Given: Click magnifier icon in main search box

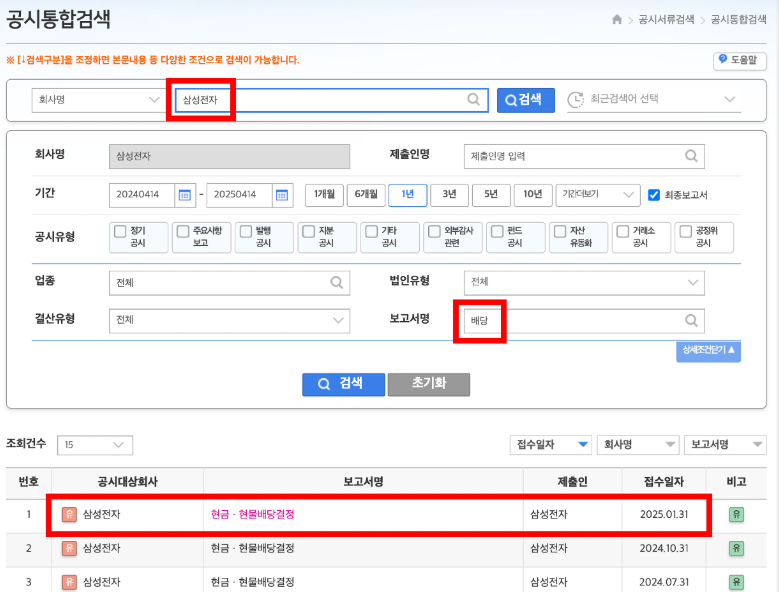Looking at the screenshot, I should (473, 99).
